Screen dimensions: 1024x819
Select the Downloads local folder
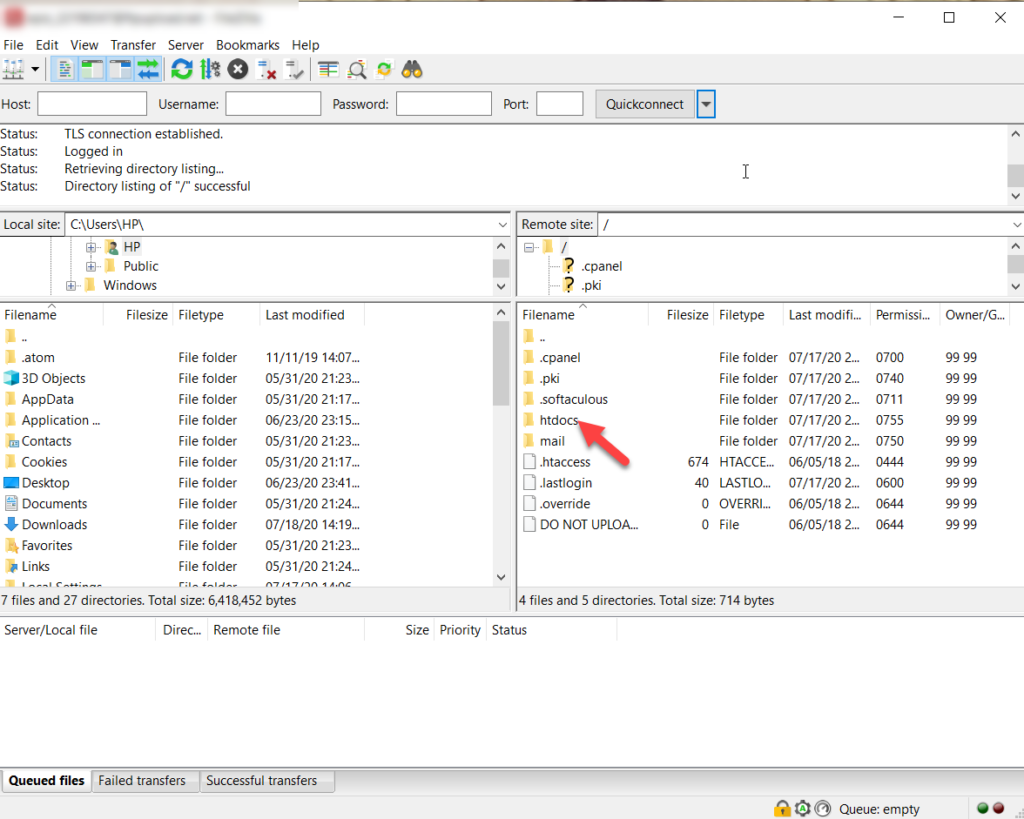point(54,524)
